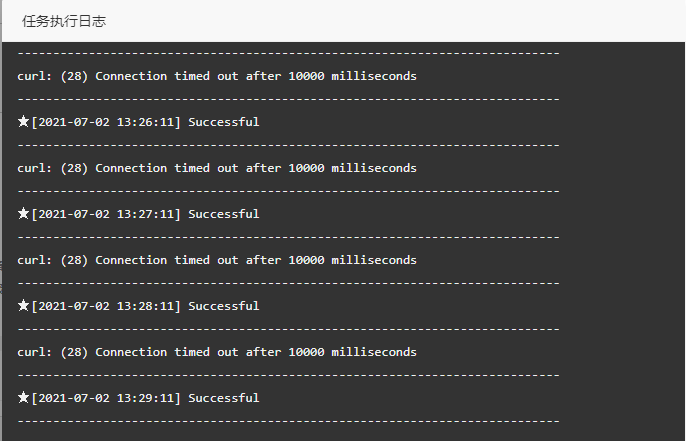Click the dashed separator below the 13:29:11 entry
686x441 pixels.
[x=288, y=421]
